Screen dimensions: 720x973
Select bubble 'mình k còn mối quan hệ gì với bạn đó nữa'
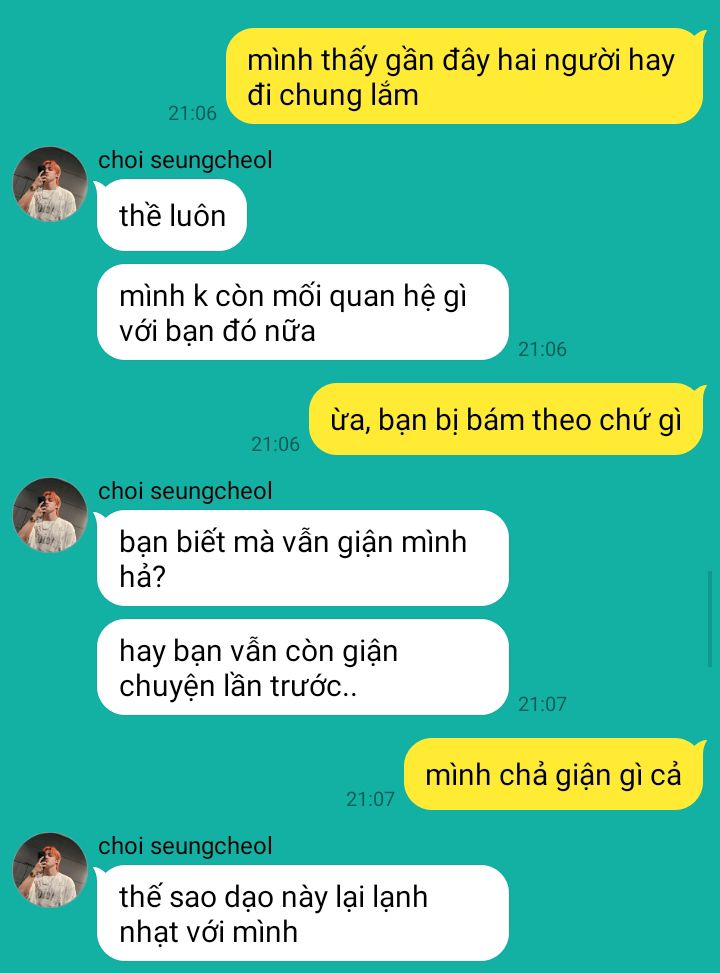pyautogui.click(x=302, y=312)
